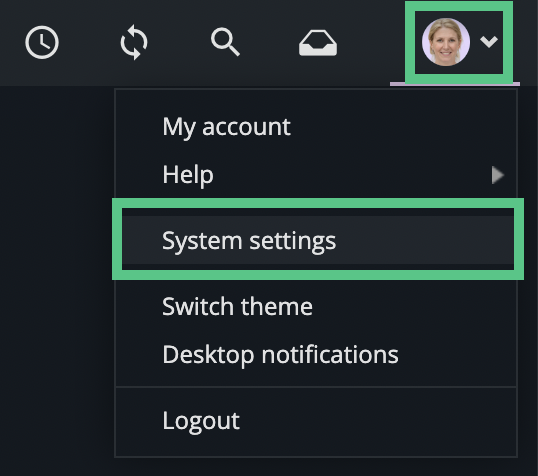Viewport: 538px width, 476px height.
Task: Open My account from the menu
Action: 316,127
